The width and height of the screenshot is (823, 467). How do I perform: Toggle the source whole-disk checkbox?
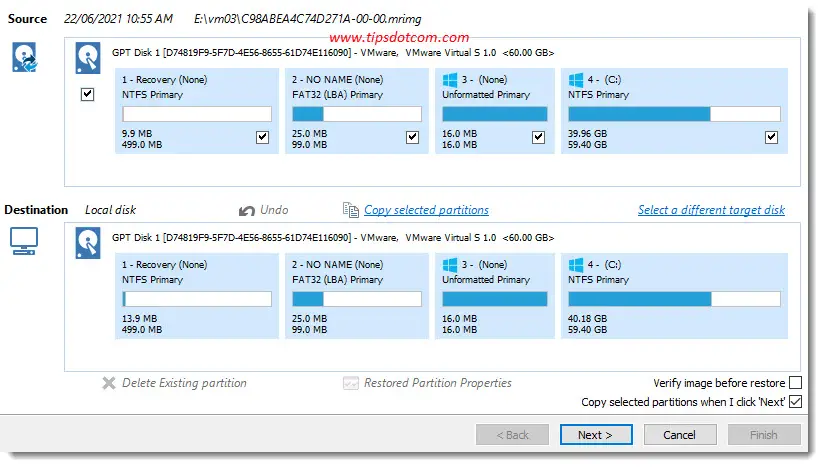point(88,94)
